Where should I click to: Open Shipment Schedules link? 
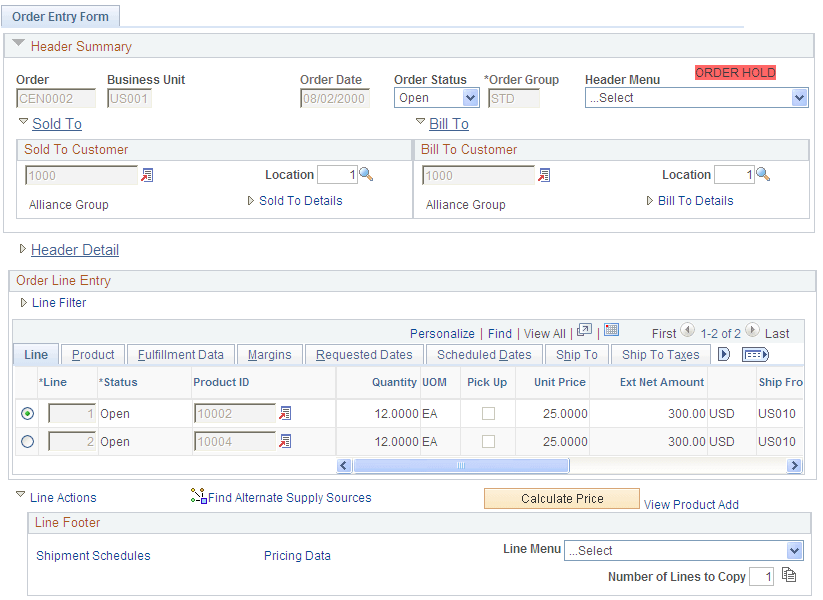click(x=93, y=555)
